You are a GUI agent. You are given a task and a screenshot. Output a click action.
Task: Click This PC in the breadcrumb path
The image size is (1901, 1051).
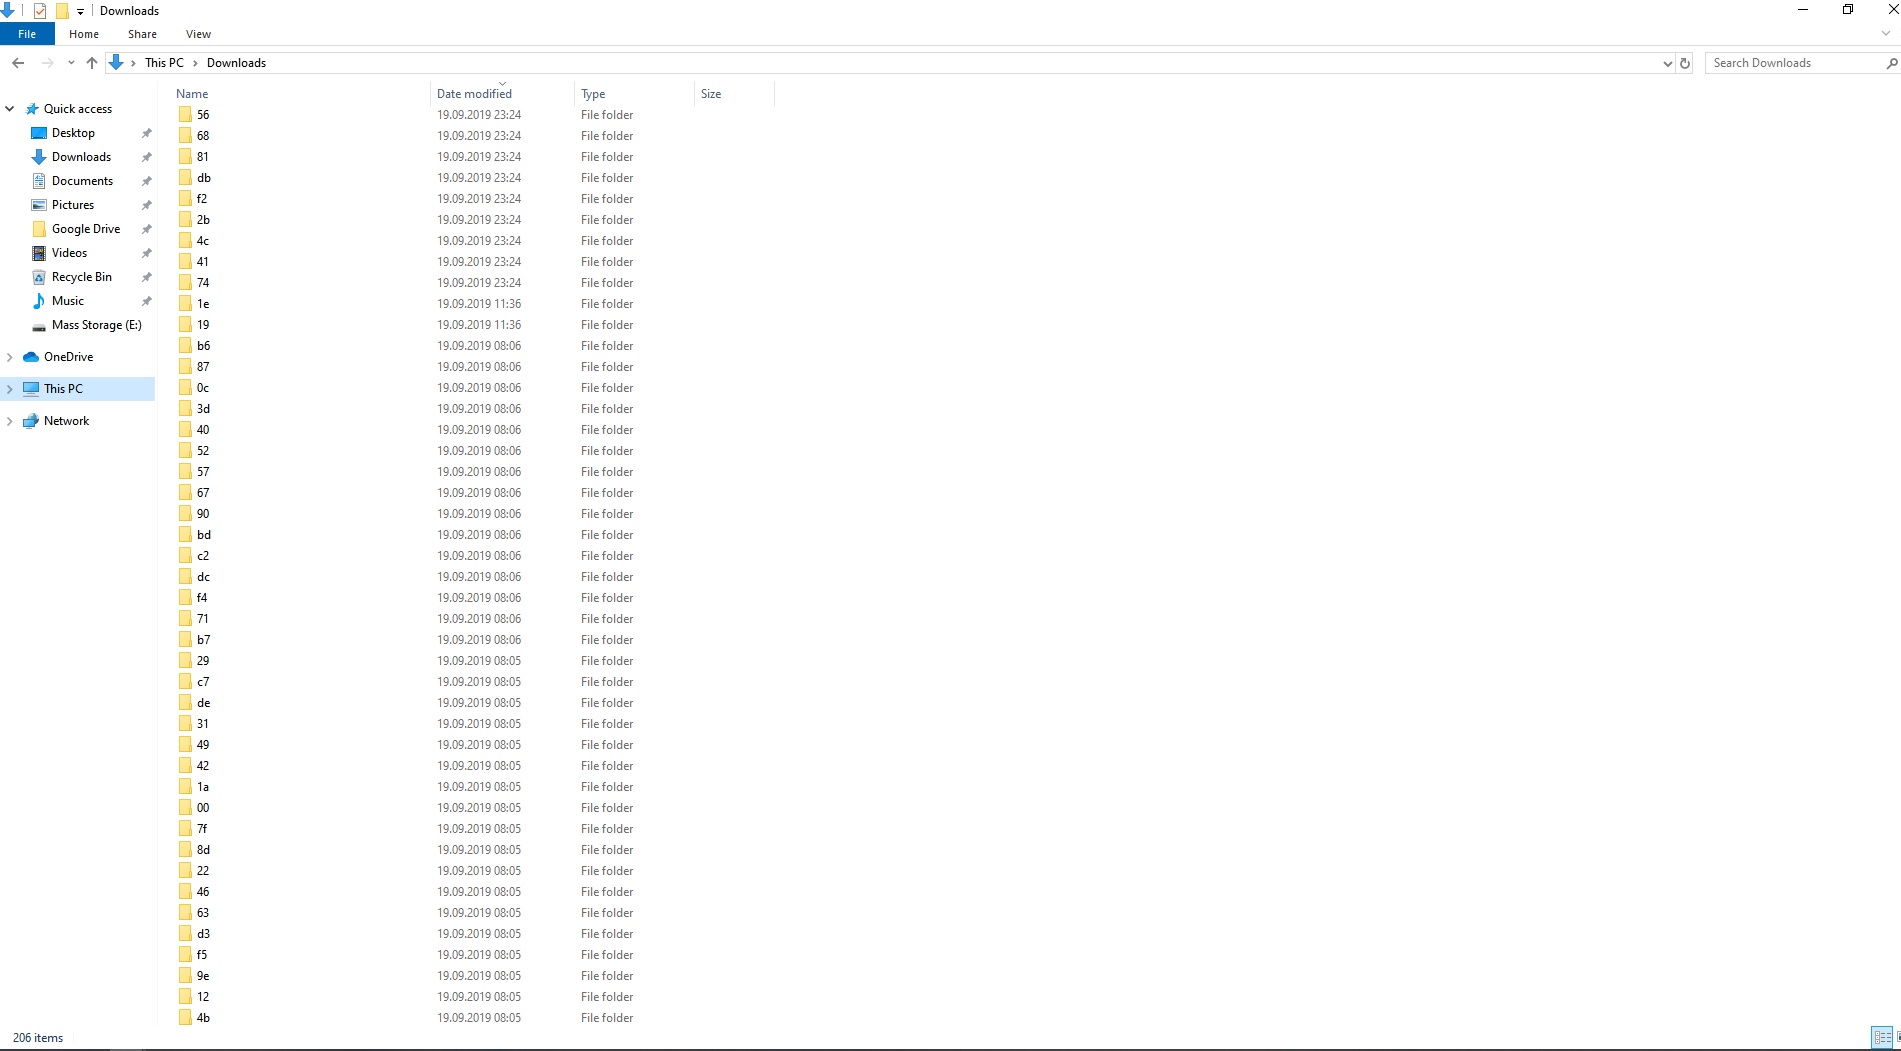(163, 62)
